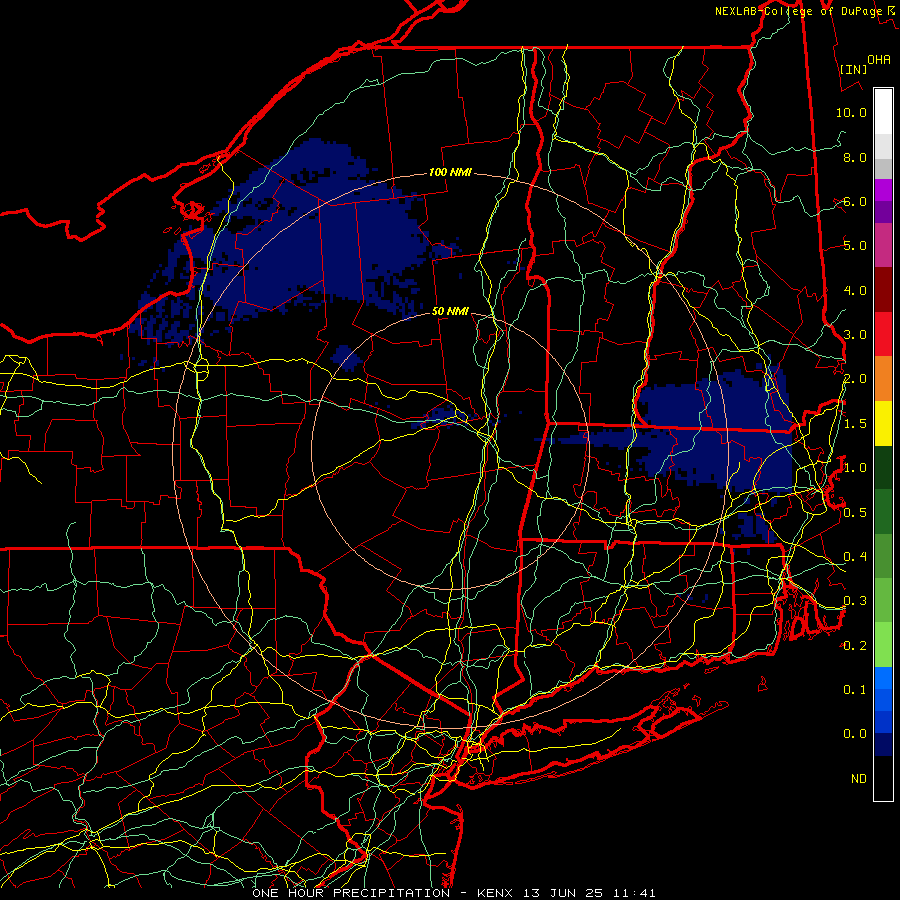This screenshot has height=900, width=900.
Task: Click the 'OHA' product code label
Action: 879,59
